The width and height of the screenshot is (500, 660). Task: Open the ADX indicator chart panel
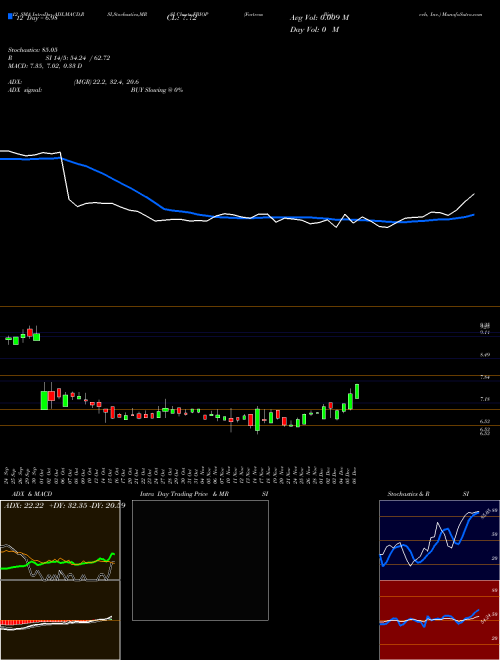60,540
